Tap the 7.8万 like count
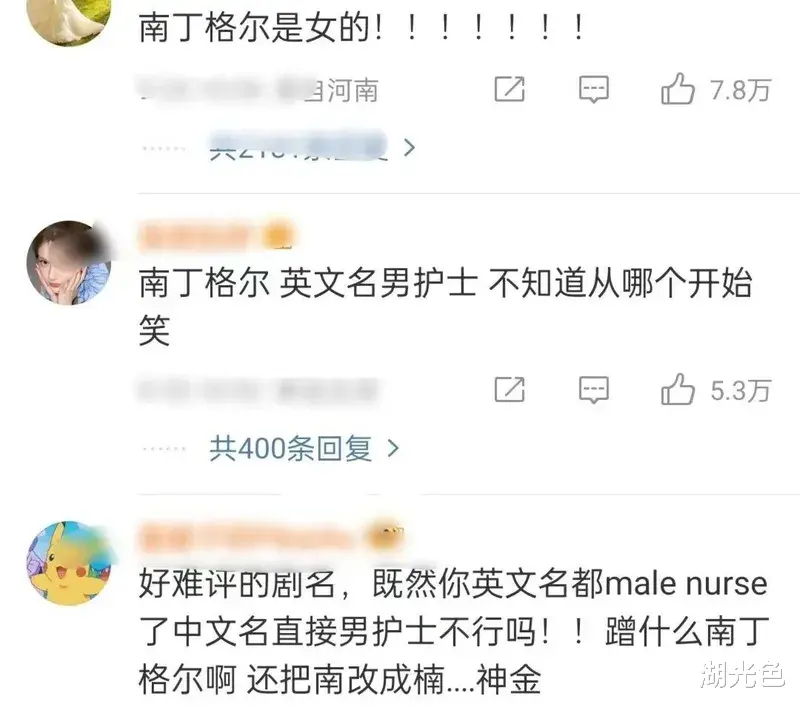This screenshot has width=800, height=707. (x=740, y=90)
